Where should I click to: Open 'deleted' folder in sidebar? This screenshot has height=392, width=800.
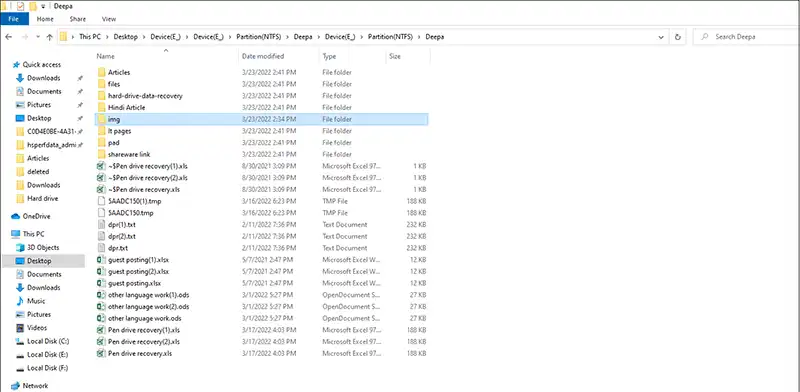coord(38,172)
